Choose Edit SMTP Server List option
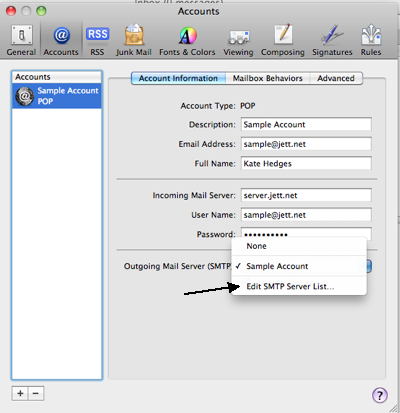Viewport: 400px width, 413px height. (x=299, y=286)
